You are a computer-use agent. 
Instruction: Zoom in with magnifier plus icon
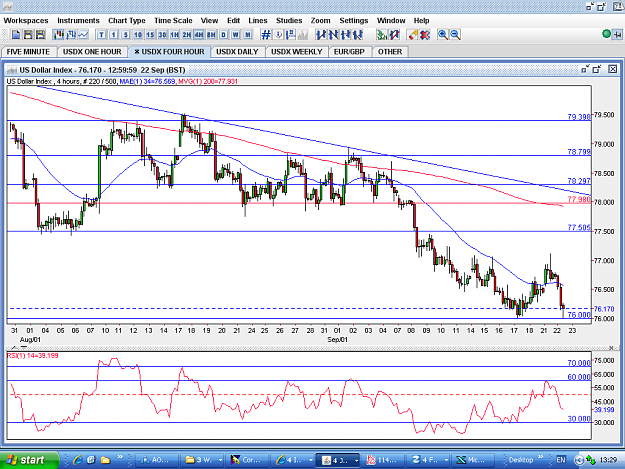coord(443,35)
